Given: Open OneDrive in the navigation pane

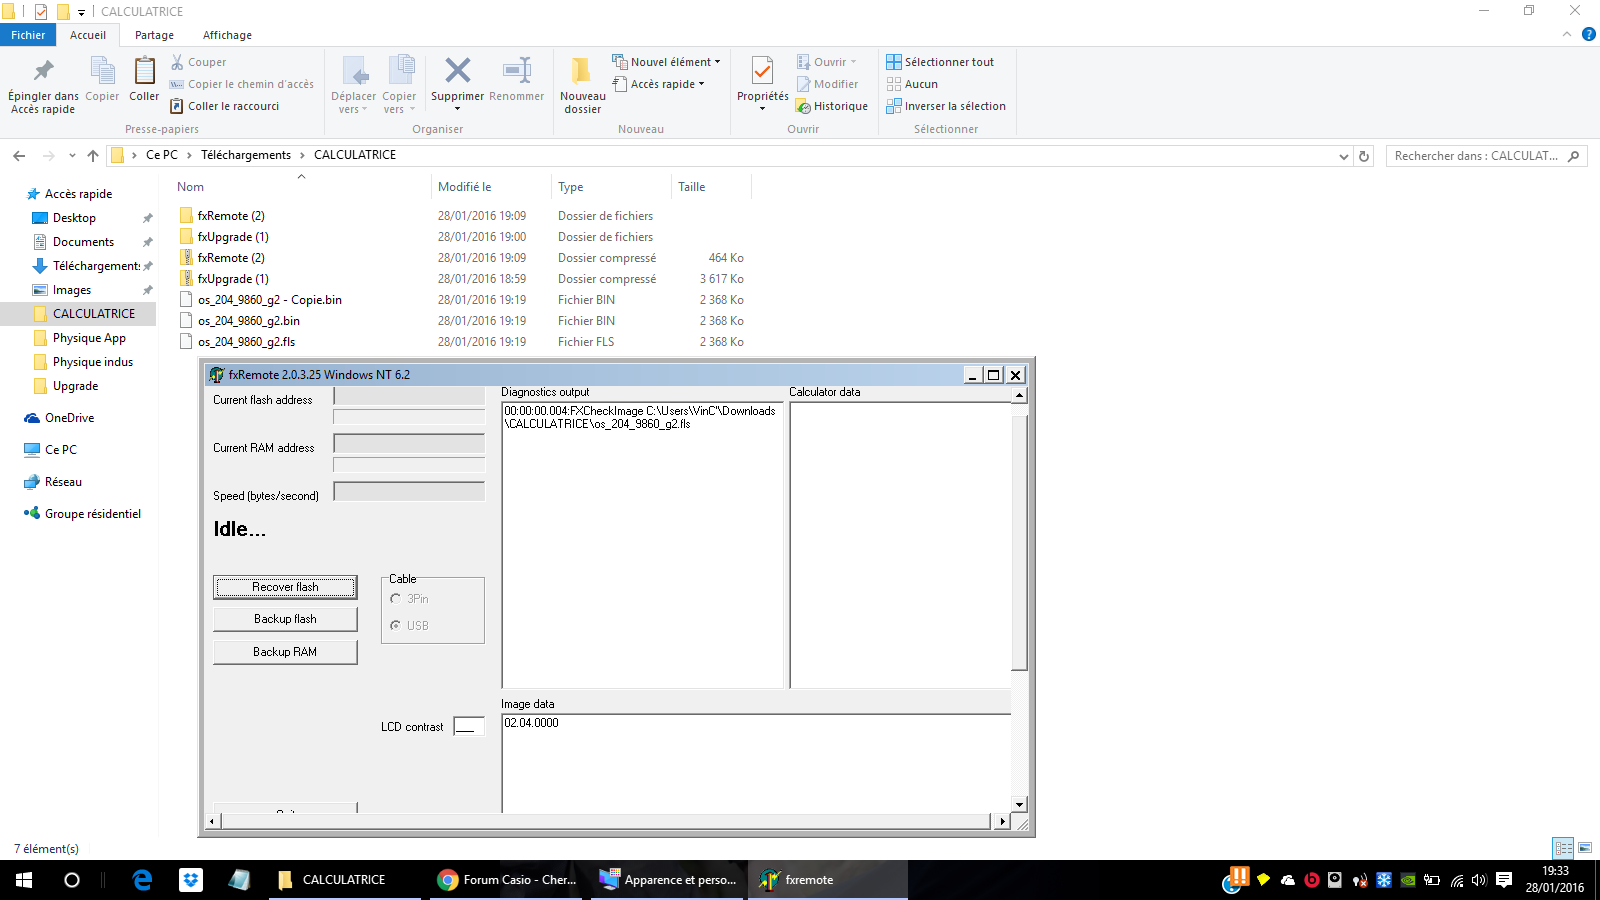Looking at the screenshot, I should pos(69,418).
